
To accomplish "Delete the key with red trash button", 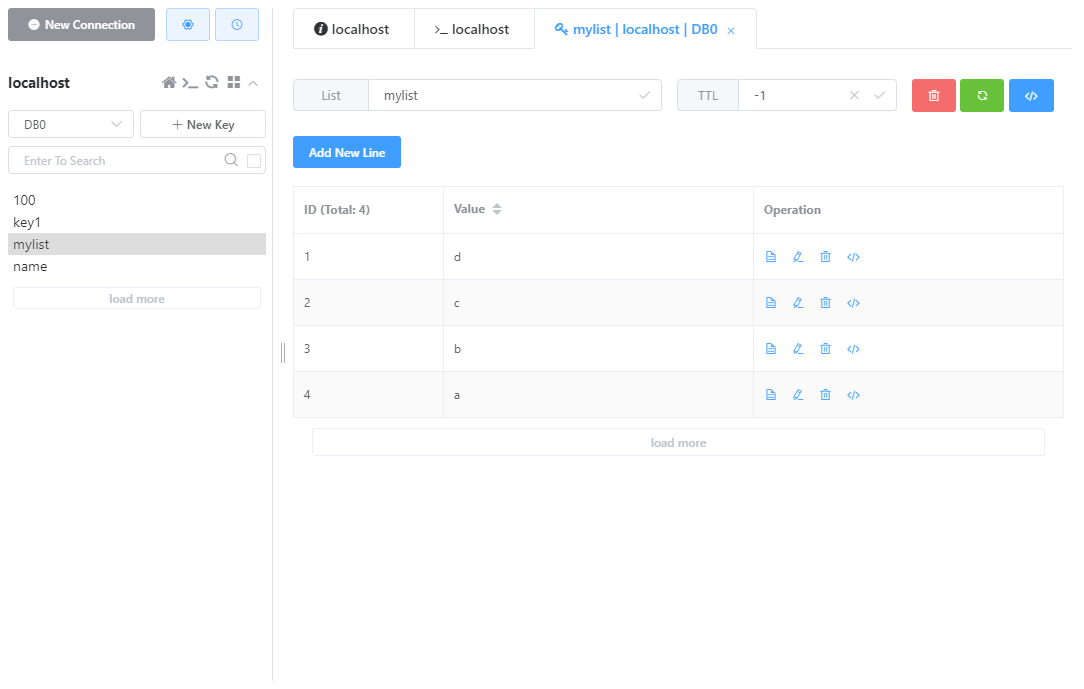I will click(x=933, y=95).
